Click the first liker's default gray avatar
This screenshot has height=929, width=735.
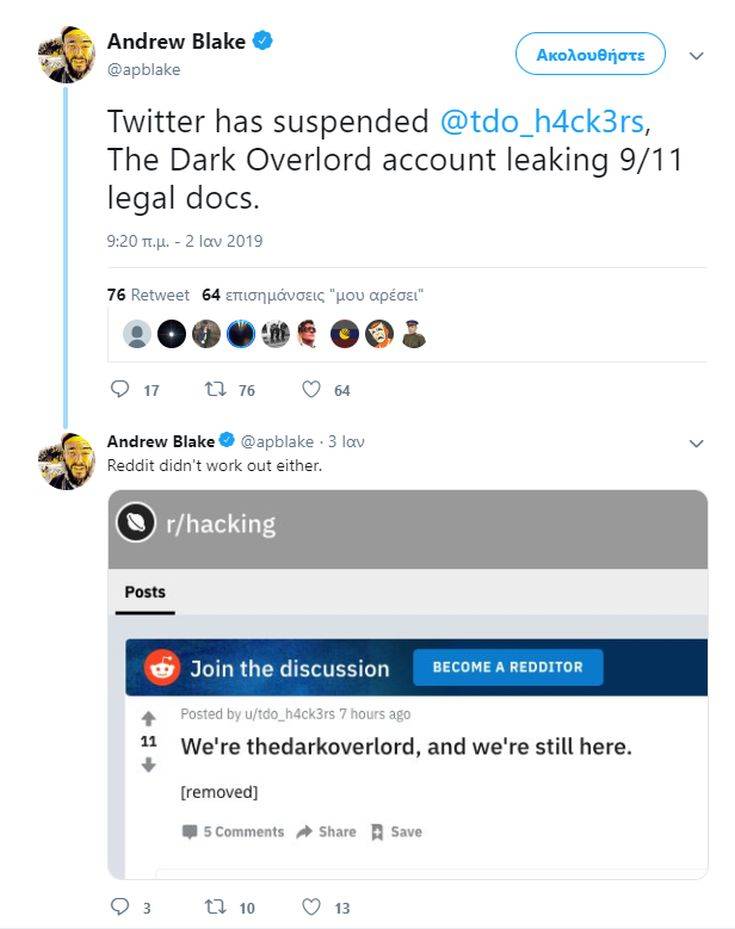coord(137,334)
